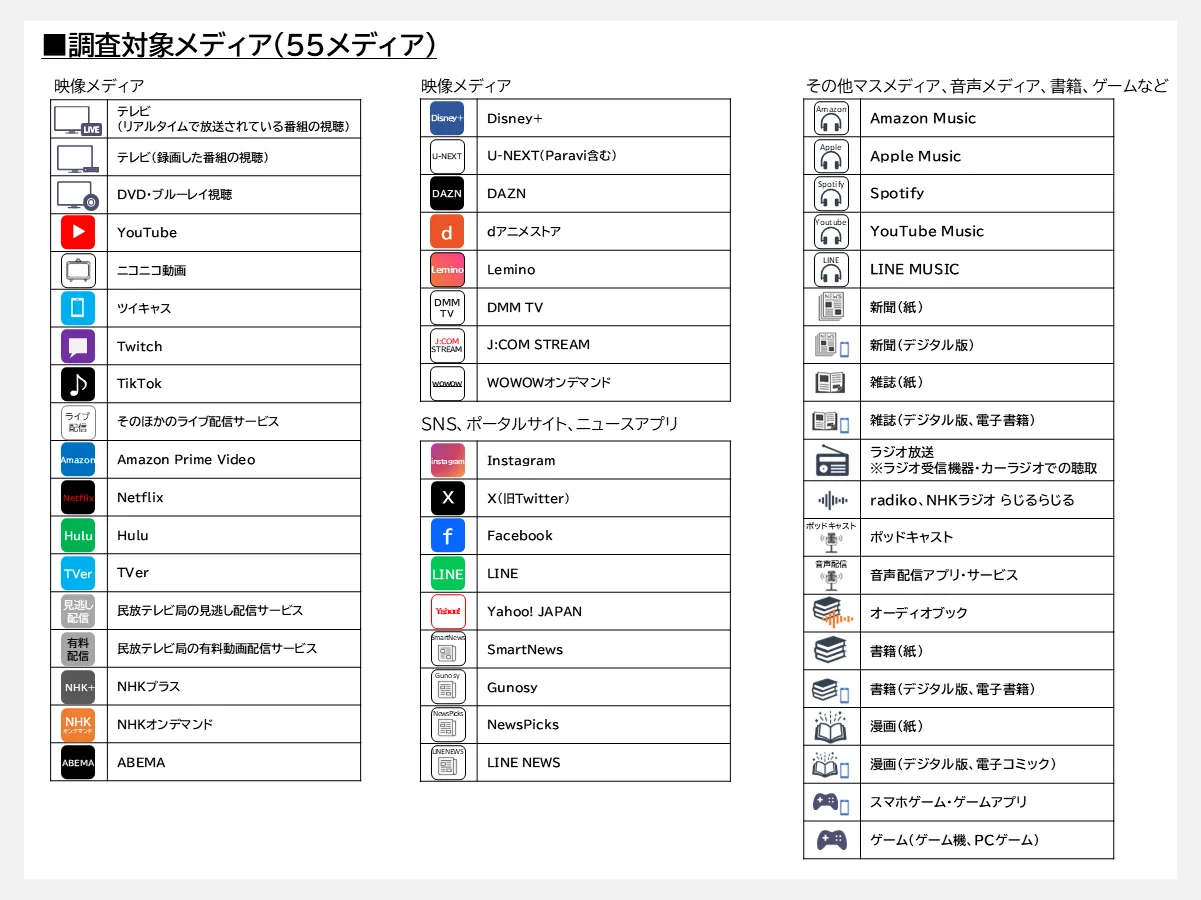Click the Facebook icon
Image resolution: width=1201 pixels, height=900 pixels.
447,535
